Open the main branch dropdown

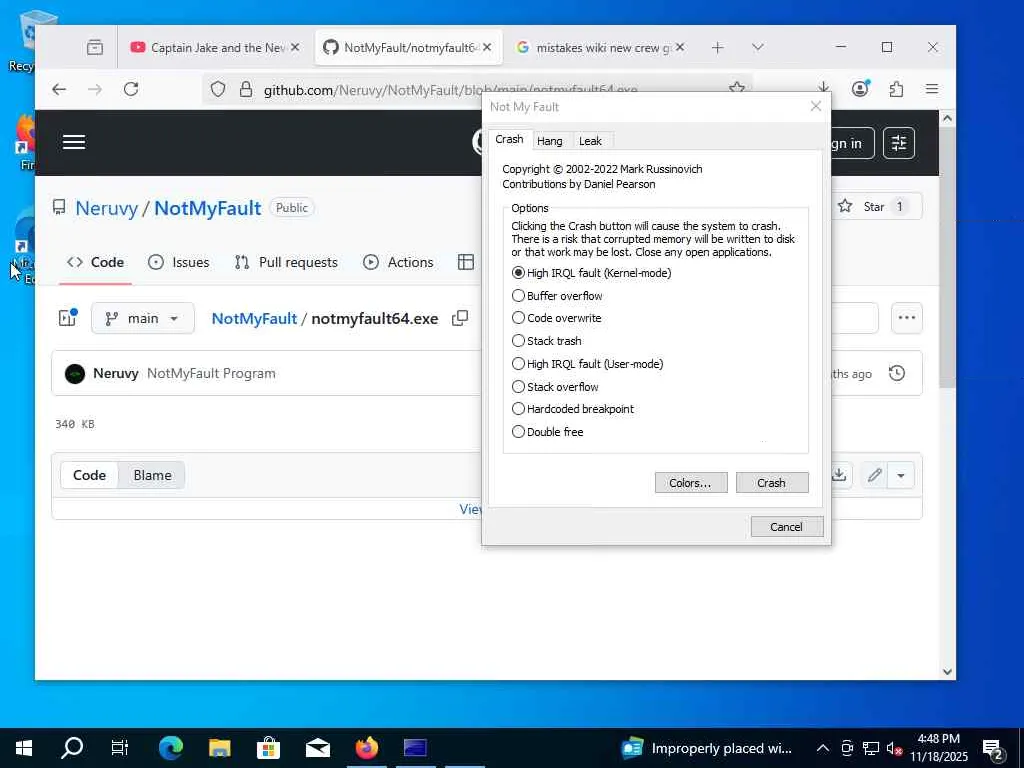143,318
